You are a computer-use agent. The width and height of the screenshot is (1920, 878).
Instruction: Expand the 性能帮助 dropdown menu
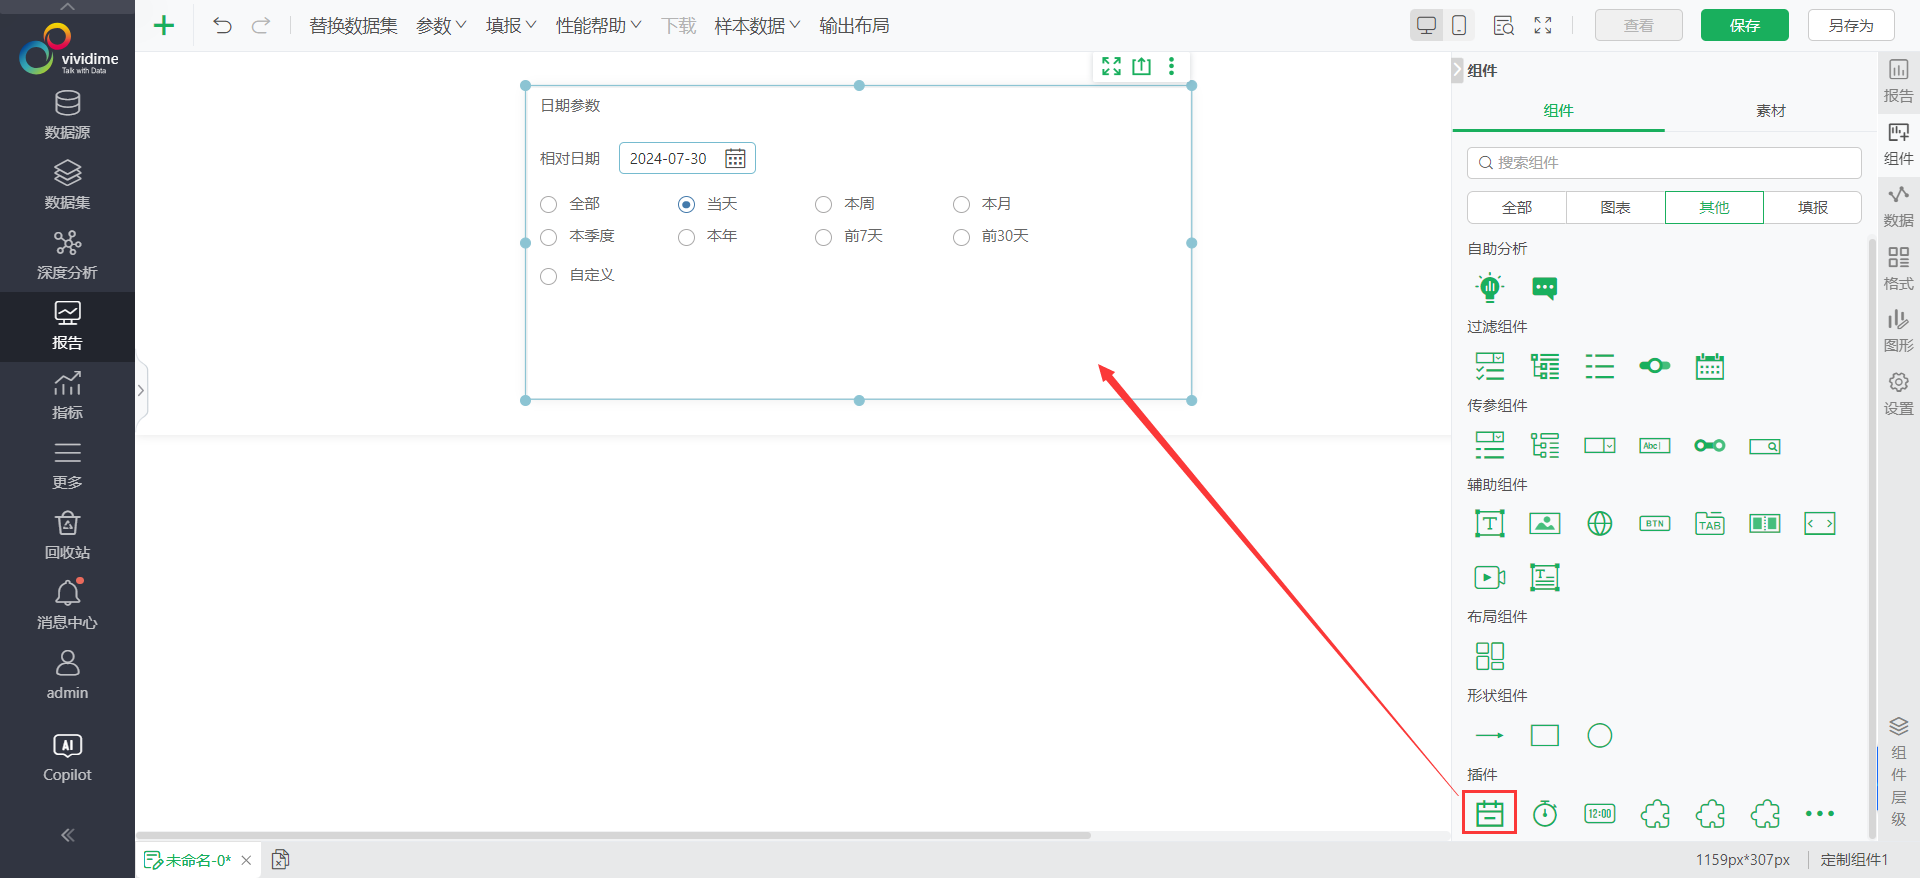599,26
